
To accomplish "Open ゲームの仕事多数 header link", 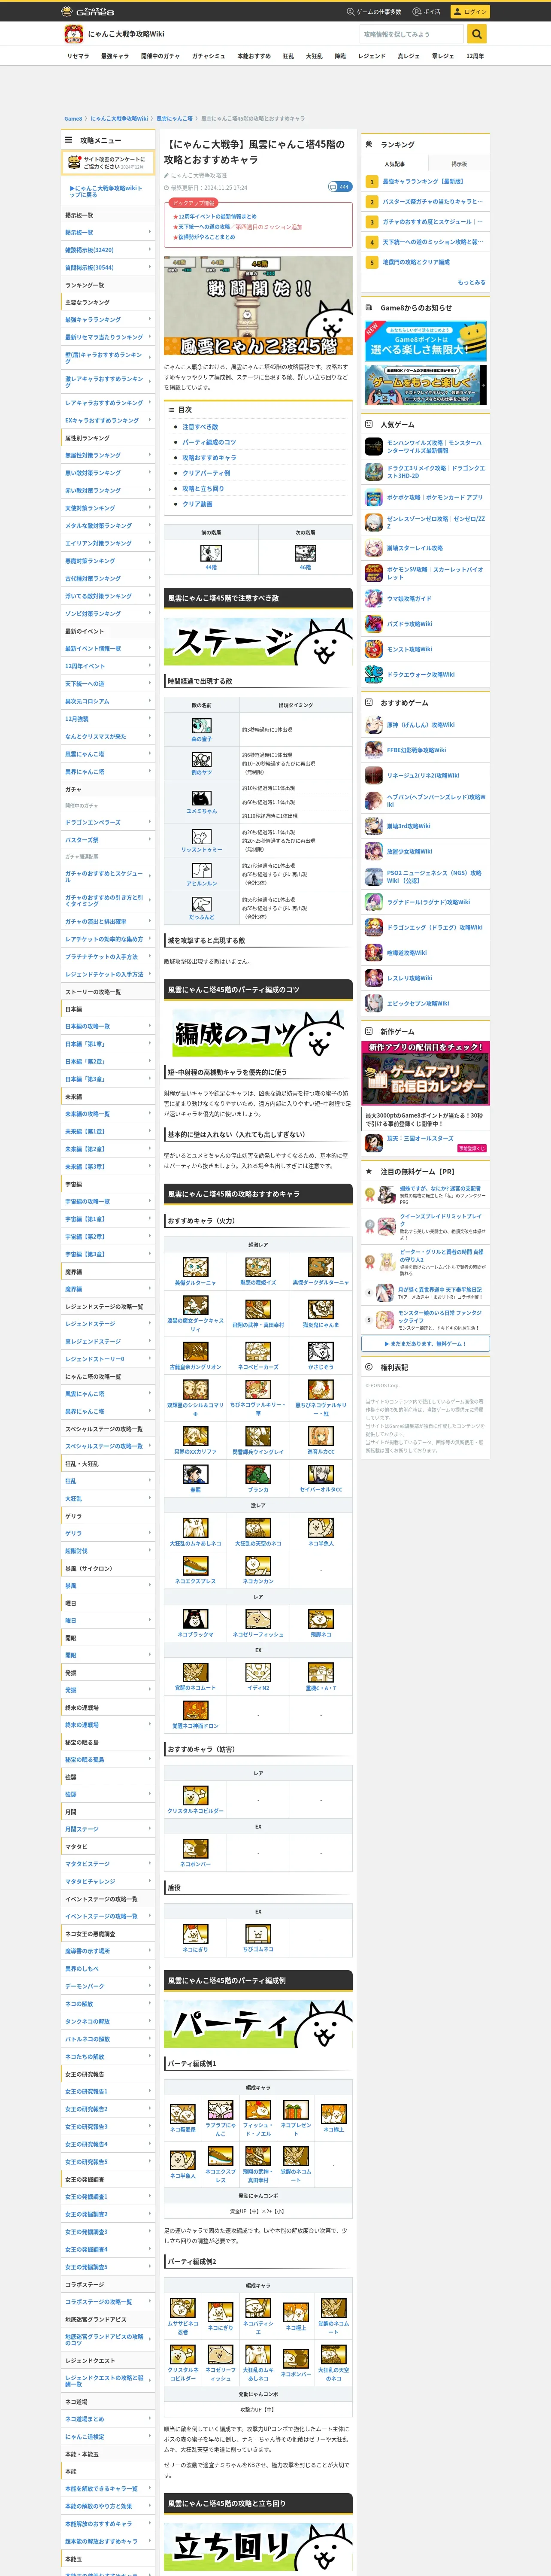I will point(374,12).
